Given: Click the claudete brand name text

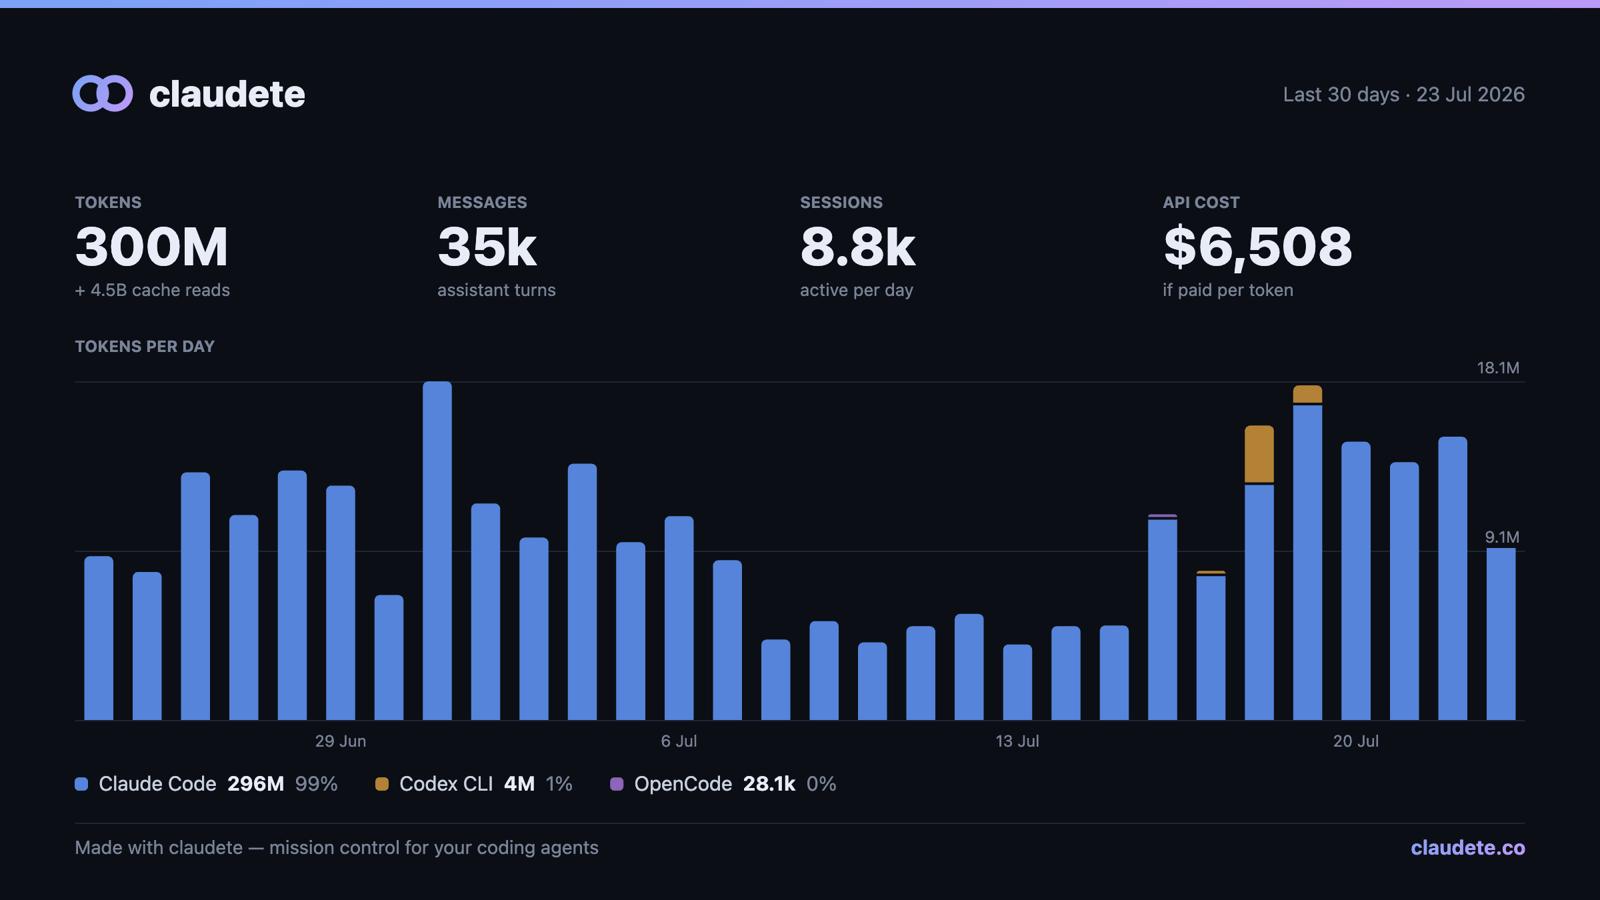Looking at the screenshot, I should click(227, 94).
